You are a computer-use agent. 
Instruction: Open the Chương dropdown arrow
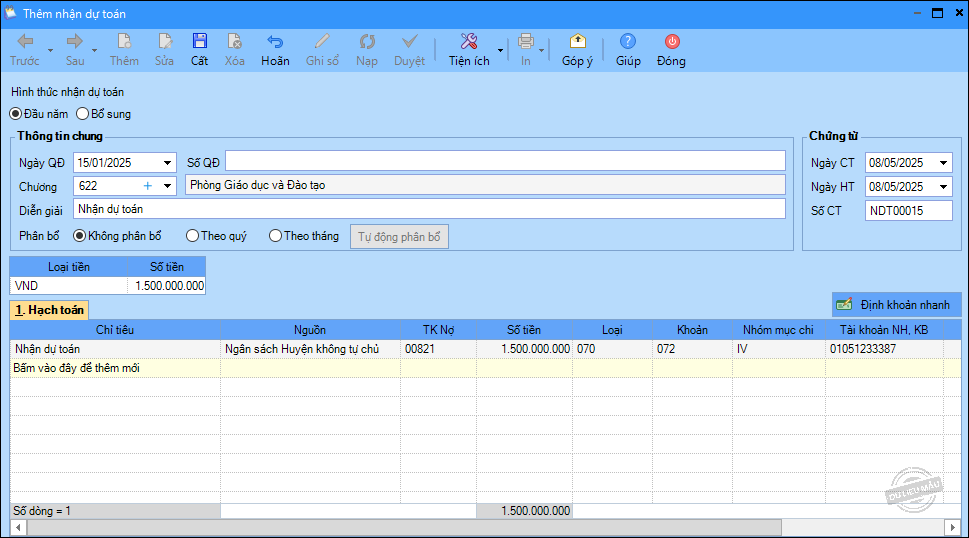167,186
